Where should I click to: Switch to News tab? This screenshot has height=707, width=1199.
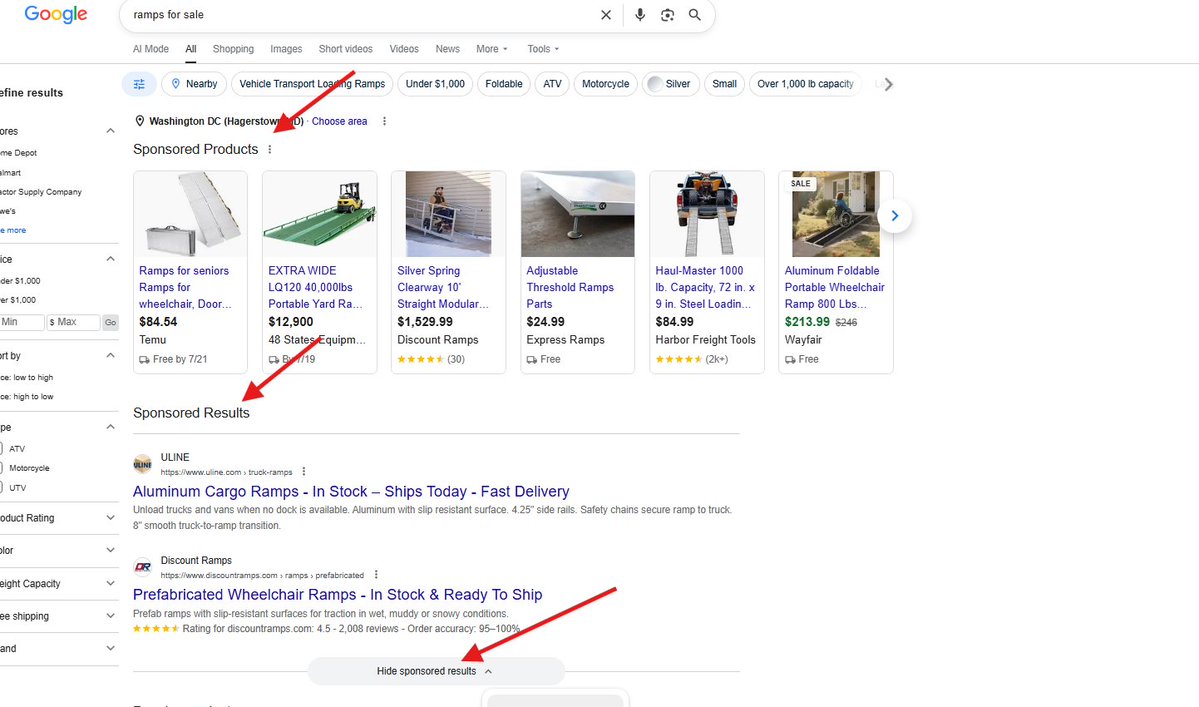[x=447, y=49]
